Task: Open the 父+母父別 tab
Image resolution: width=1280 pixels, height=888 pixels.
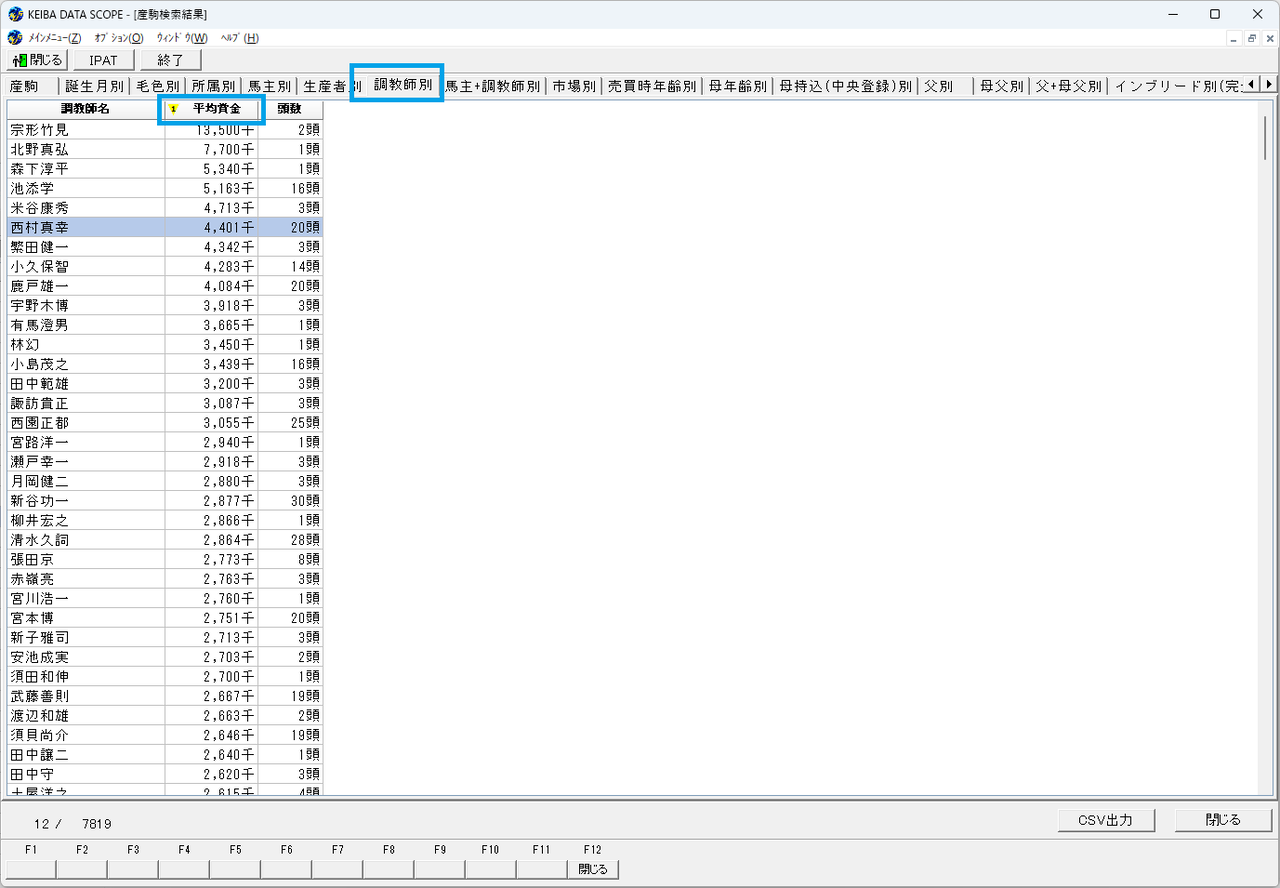Action: pyautogui.click(x=1069, y=86)
